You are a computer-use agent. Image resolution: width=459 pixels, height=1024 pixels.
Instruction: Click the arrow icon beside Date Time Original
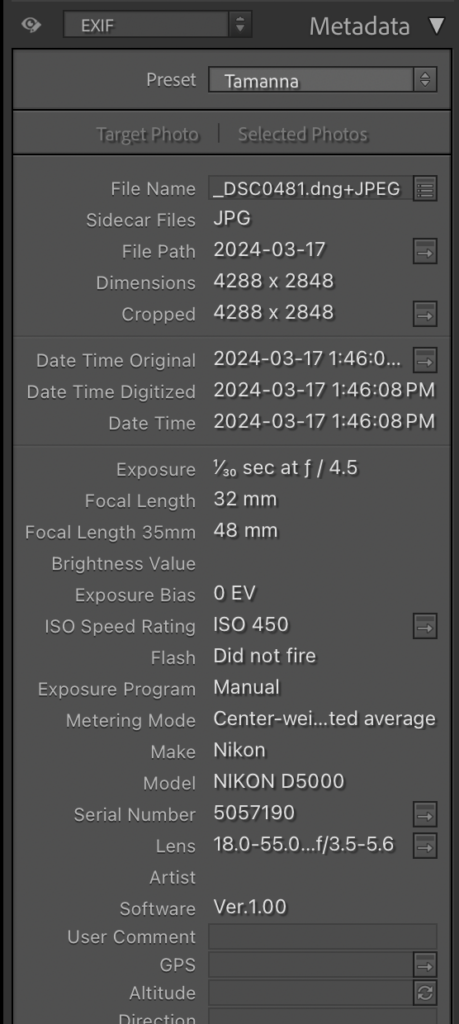coord(425,360)
